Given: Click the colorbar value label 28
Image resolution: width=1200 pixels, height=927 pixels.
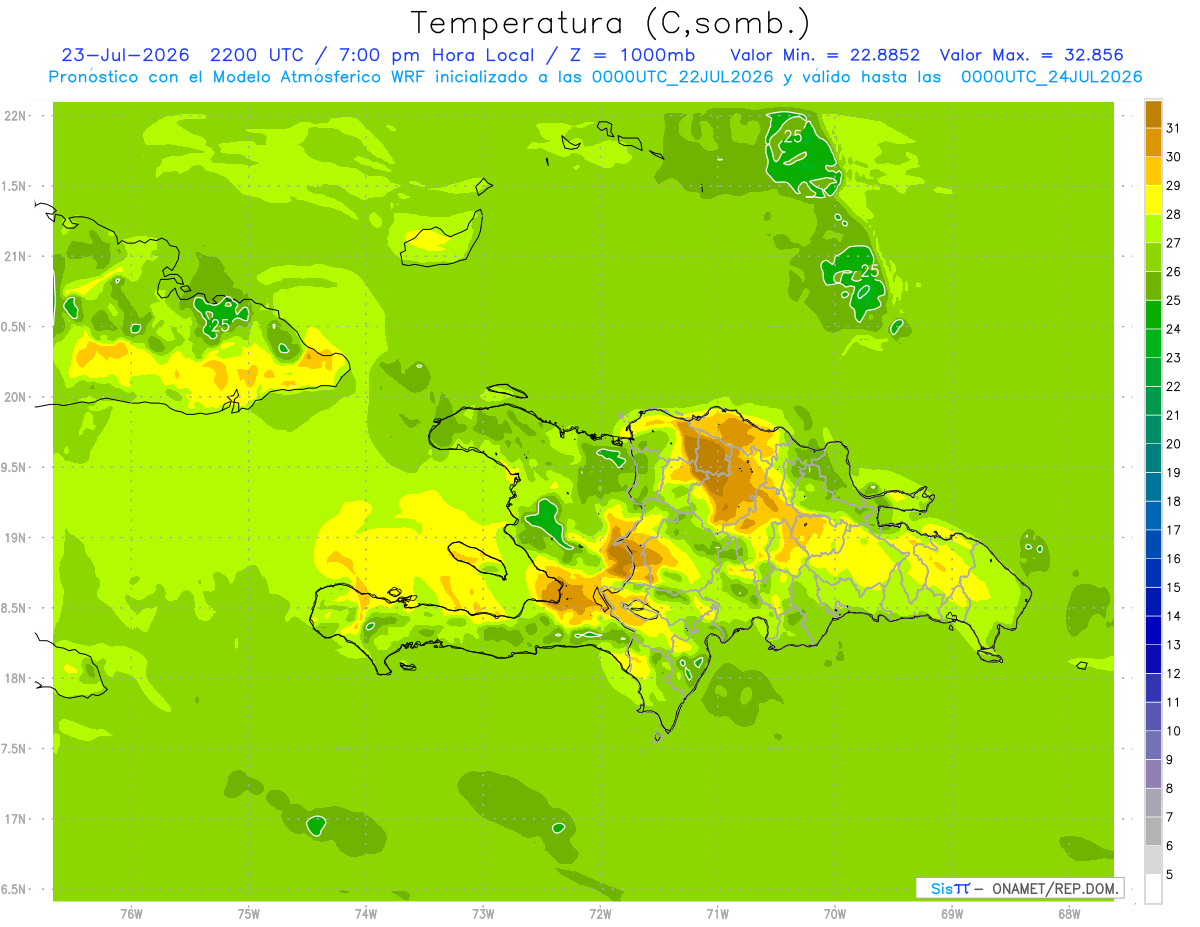Looking at the screenshot, I should (1173, 214).
